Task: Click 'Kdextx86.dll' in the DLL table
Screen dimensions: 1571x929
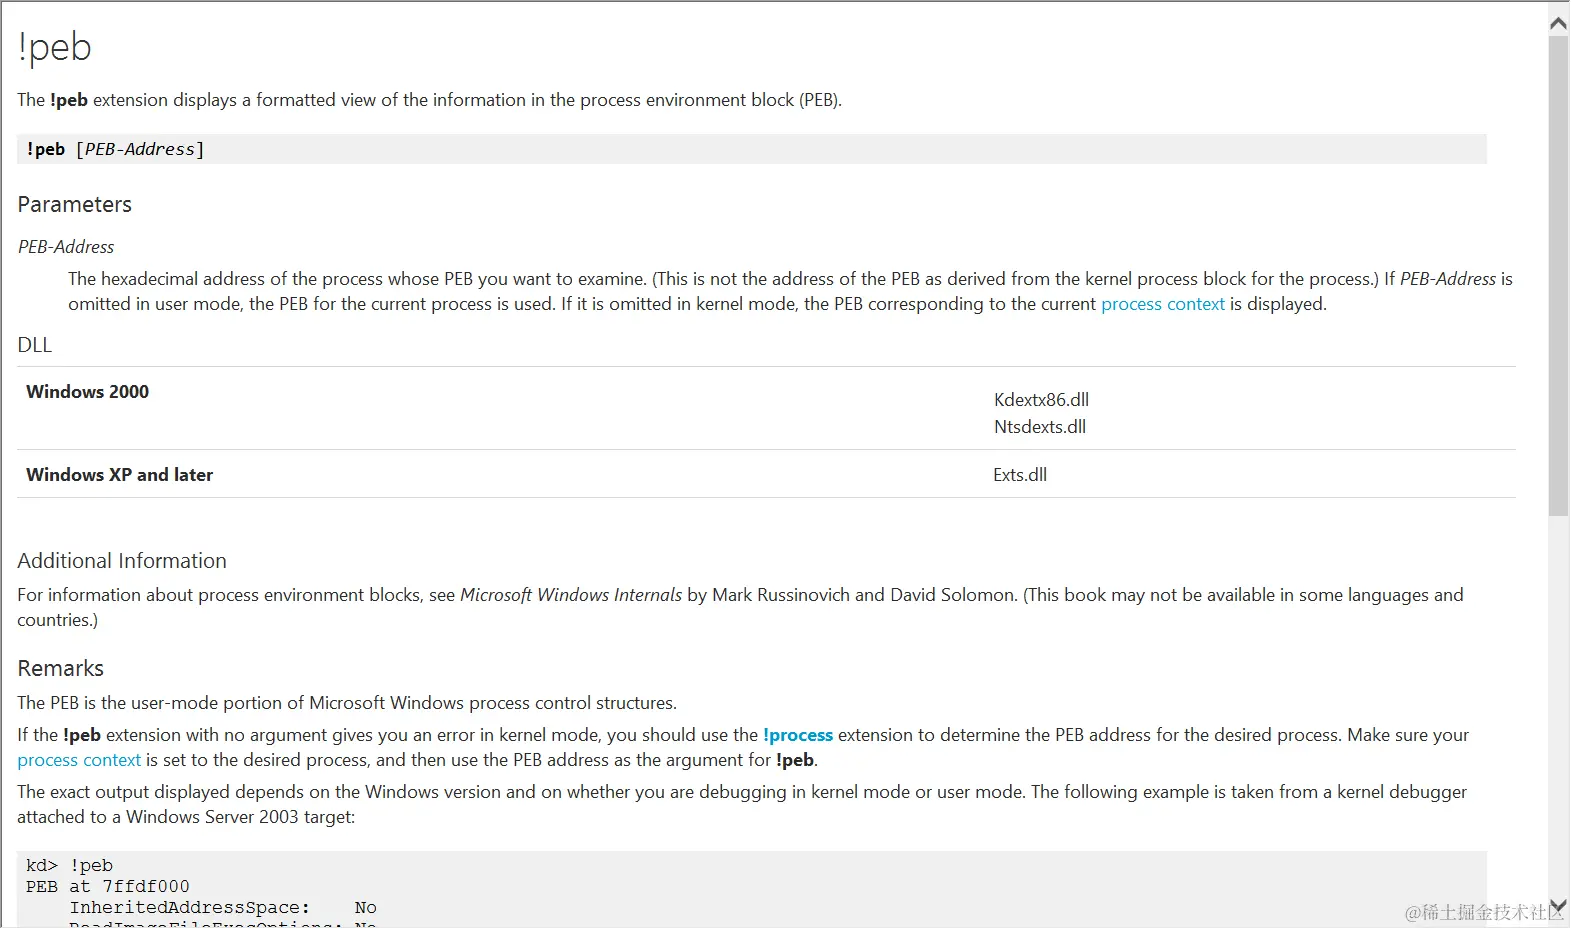Action: coord(1041,400)
